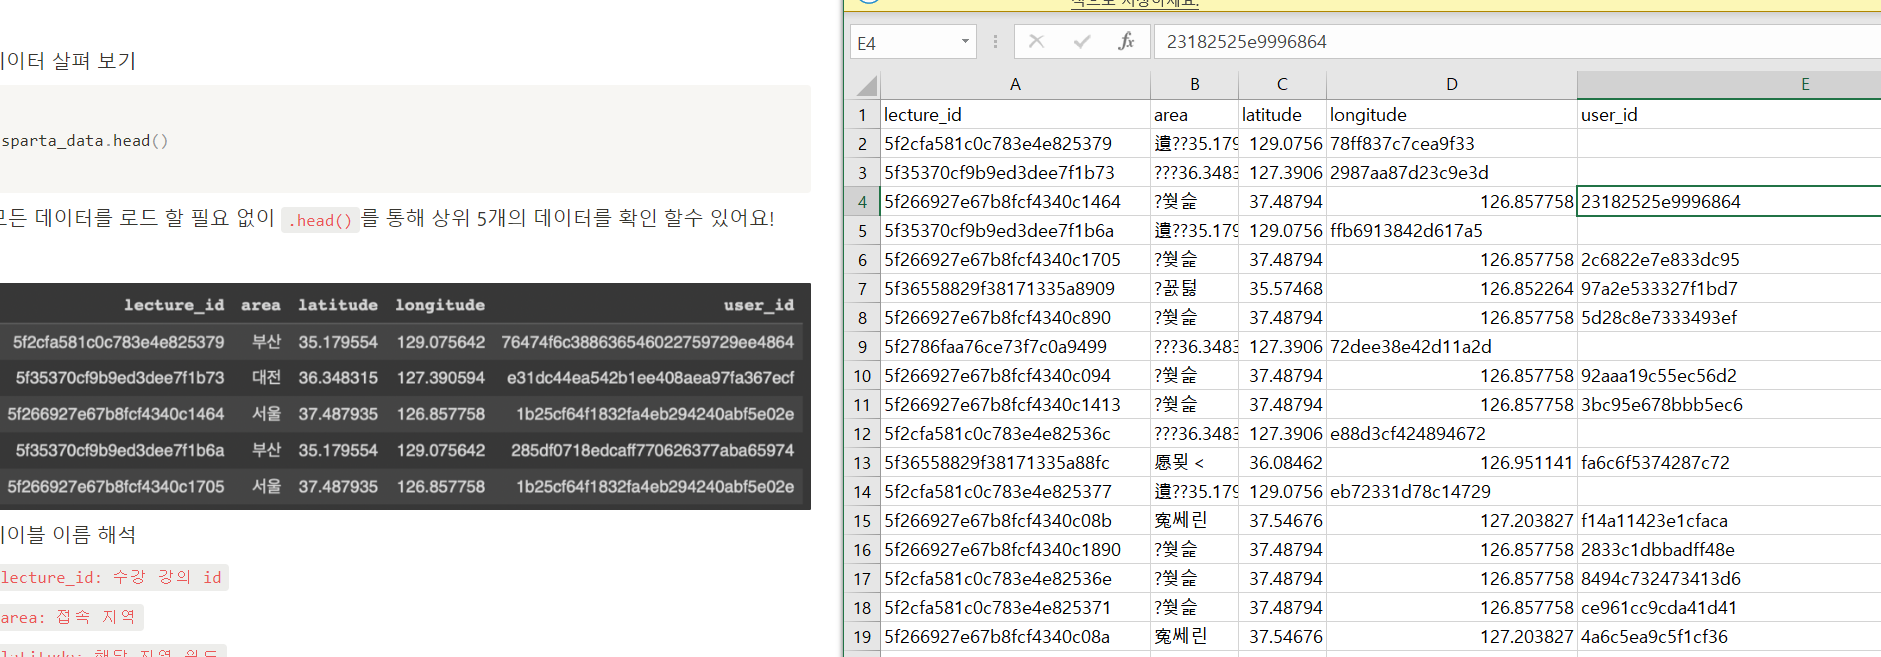Image resolution: width=1881 pixels, height=657 pixels.
Task: Click the formula bar with 23182525e9996864
Action: [1517, 42]
